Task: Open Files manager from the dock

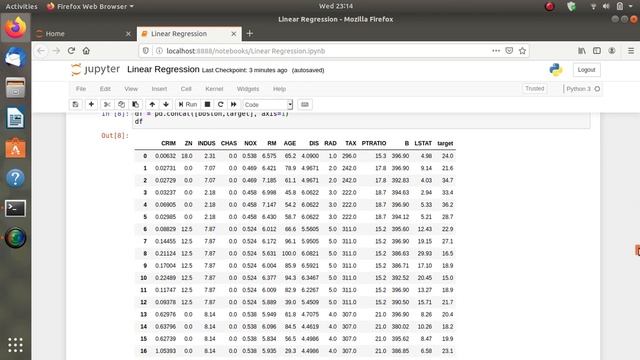Action: pyautogui.click(x=15, y=87)
